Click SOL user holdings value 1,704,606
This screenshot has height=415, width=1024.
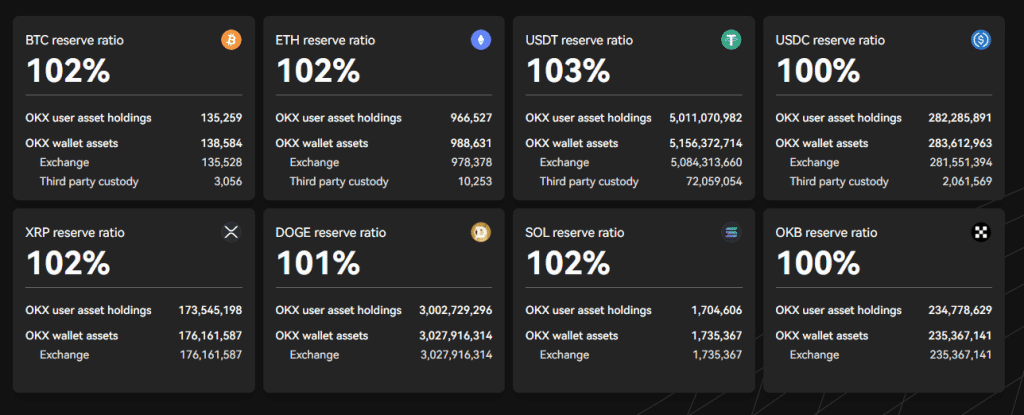[716, 310]
